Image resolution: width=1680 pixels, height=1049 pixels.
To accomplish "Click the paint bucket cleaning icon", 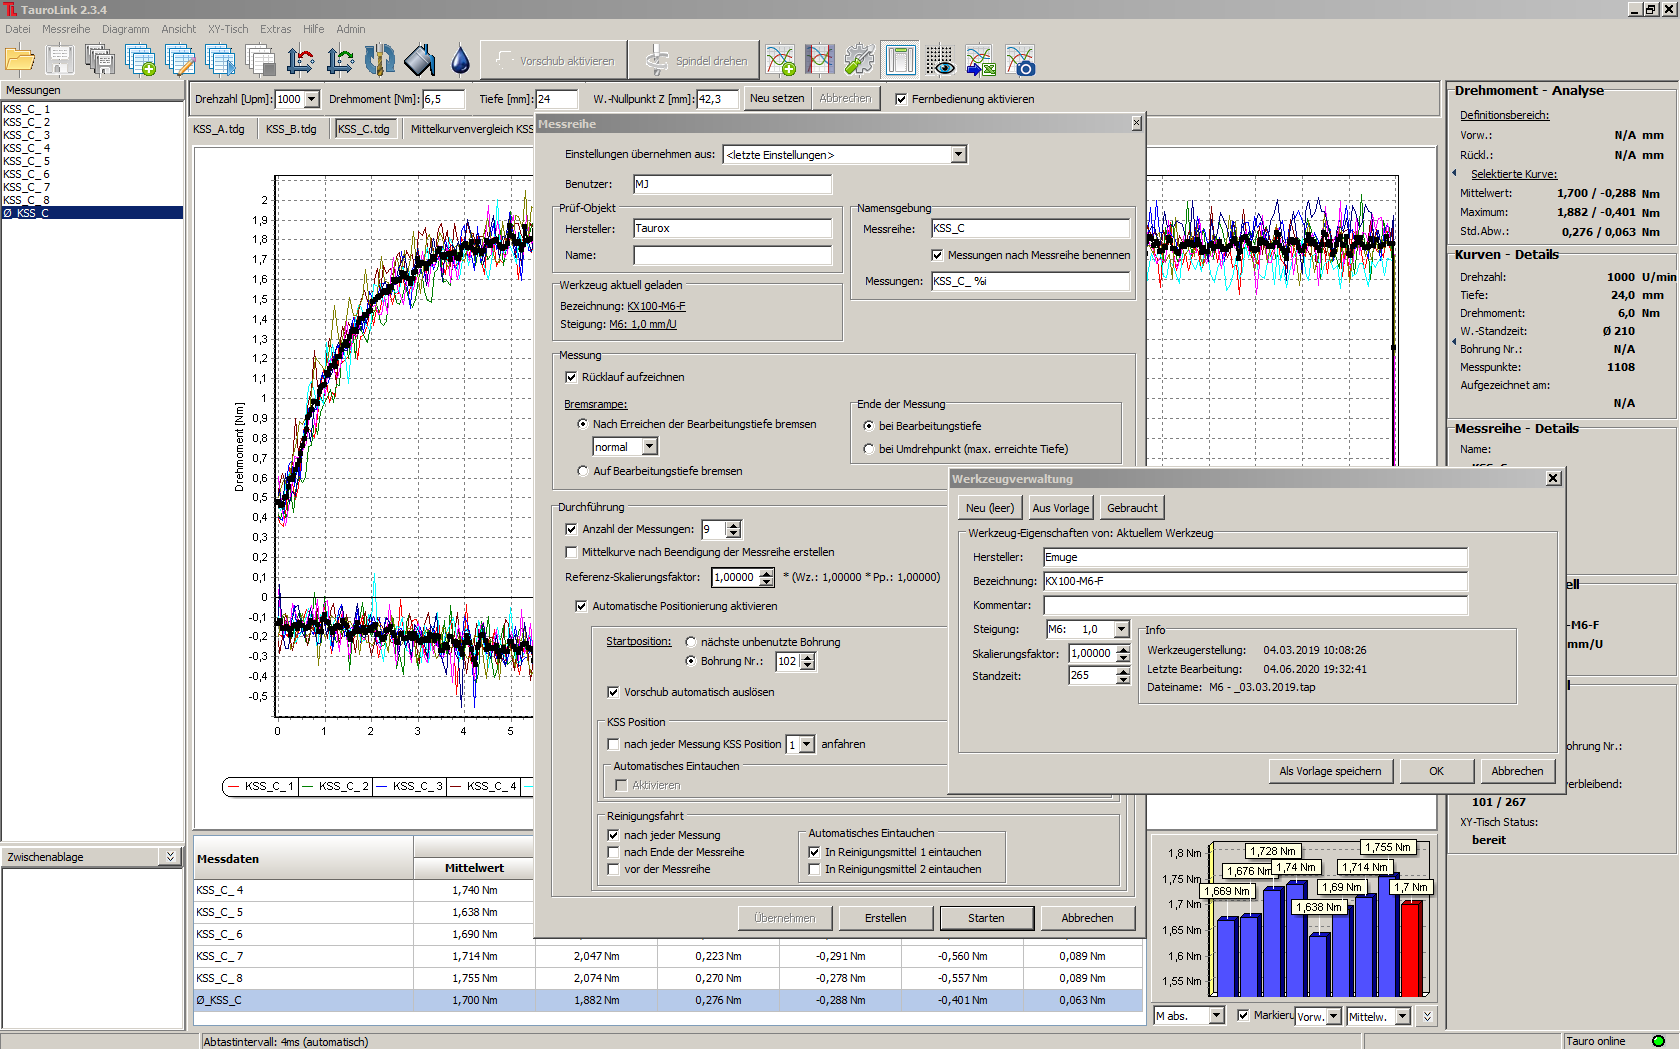I will point(420,60).
